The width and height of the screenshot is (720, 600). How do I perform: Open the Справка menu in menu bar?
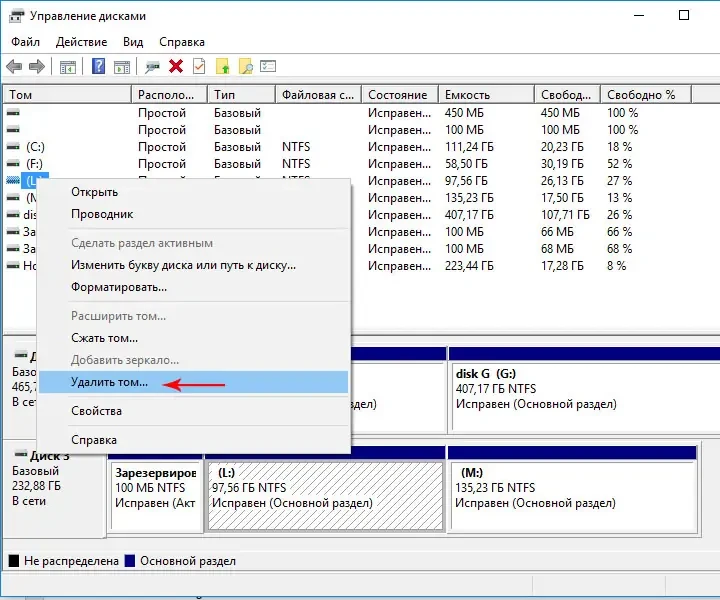(x=181, y=42)
